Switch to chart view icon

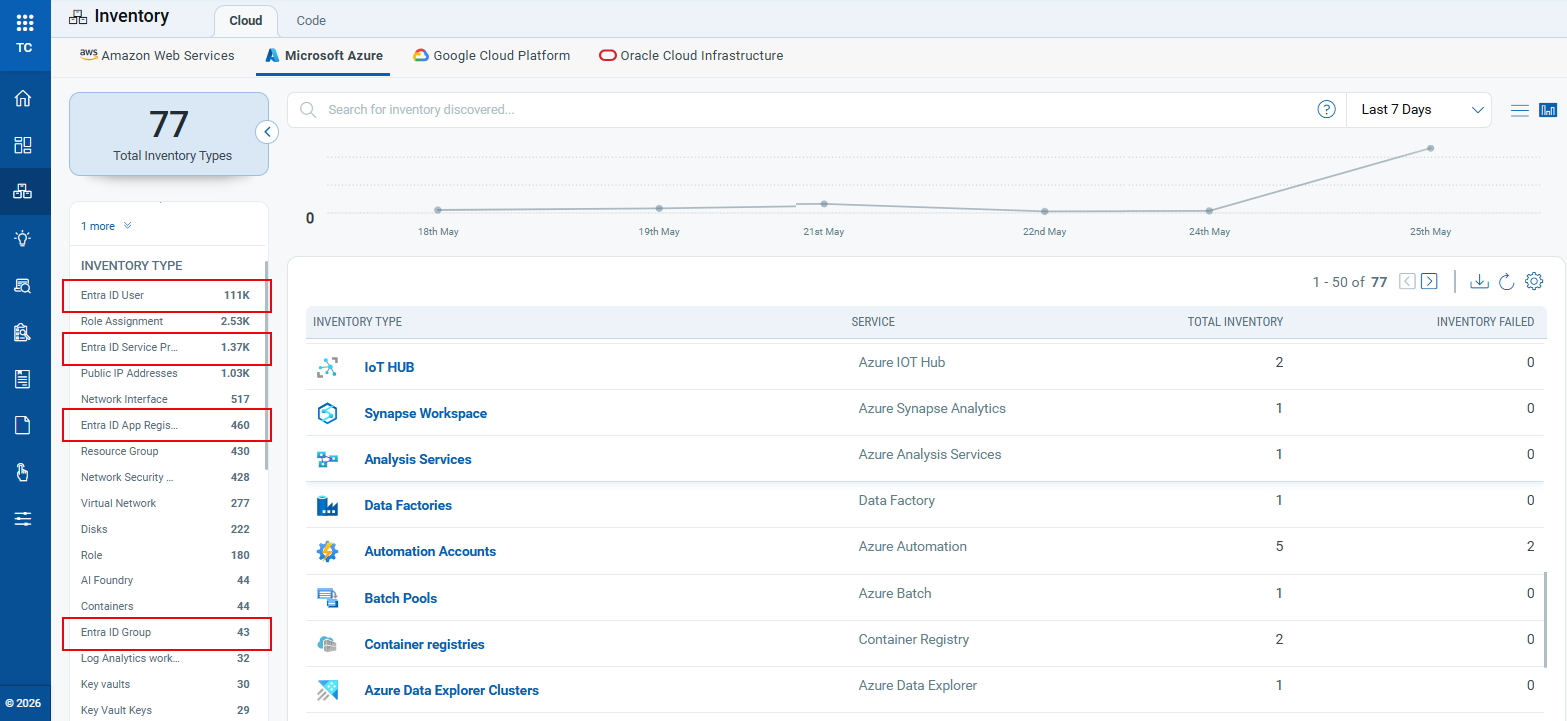click(x=1548, y=110)
